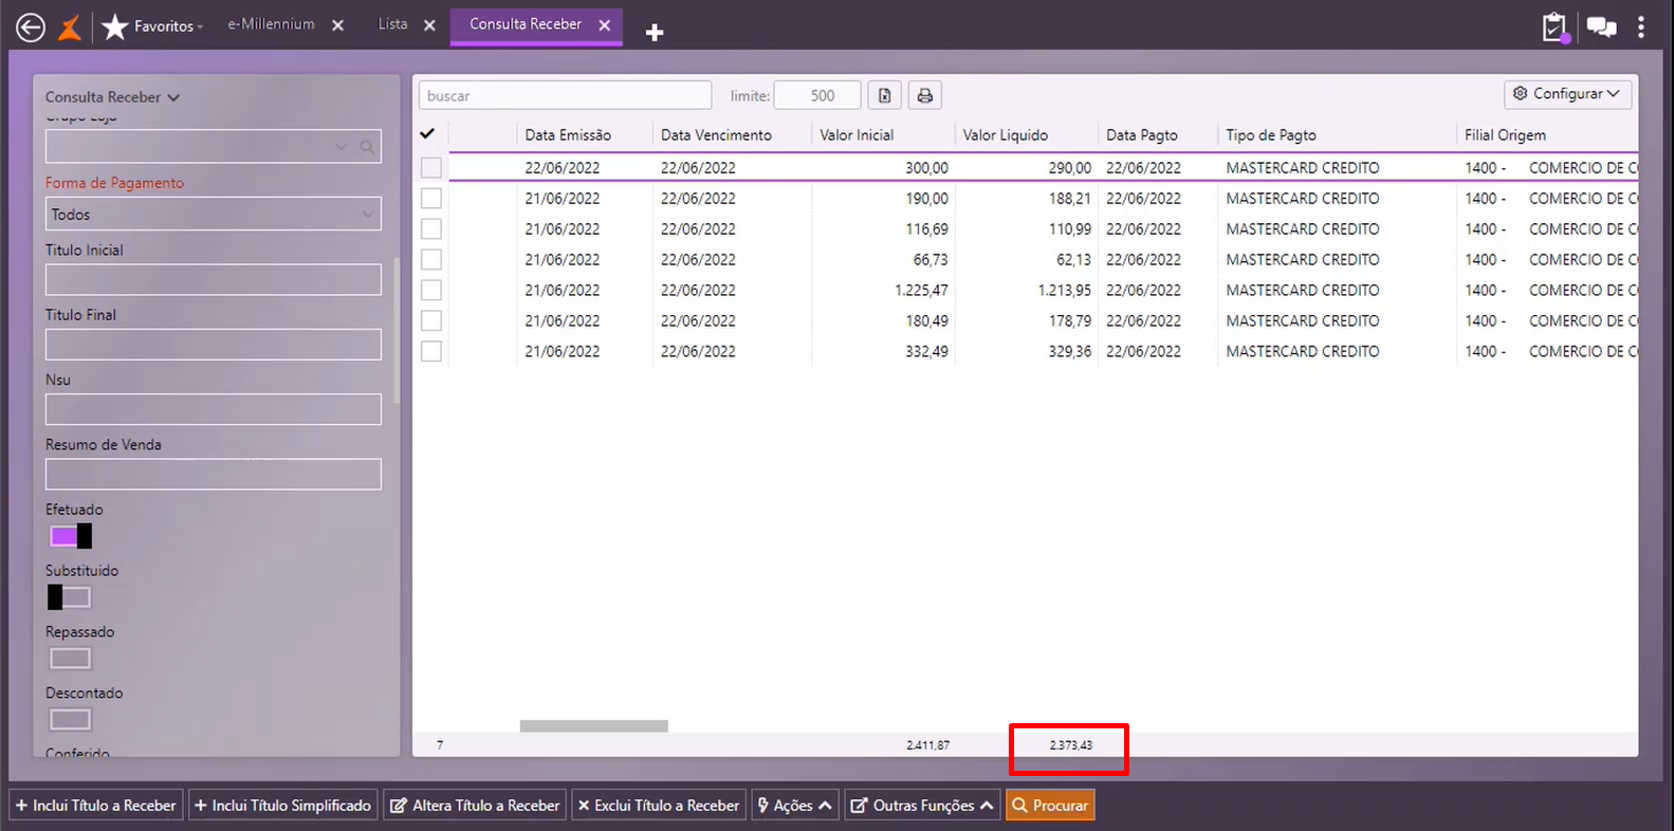Viewport: 1674px width, 831px height.
Task: Open the Configurar dropdown
Action: pos(1567,94)
